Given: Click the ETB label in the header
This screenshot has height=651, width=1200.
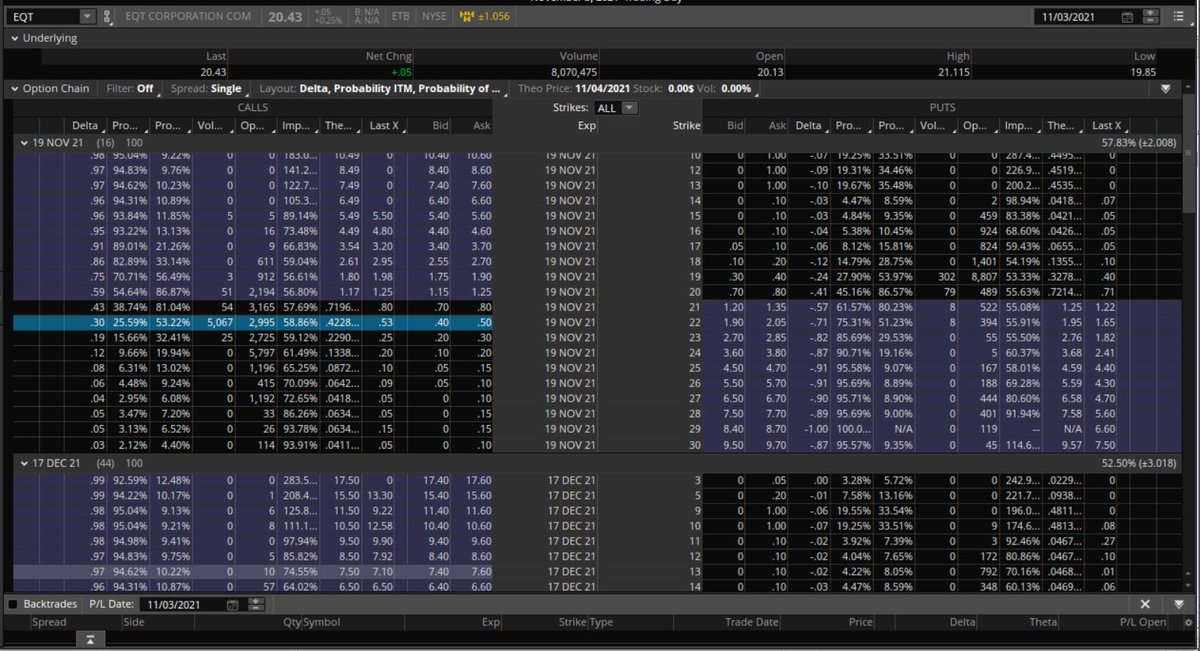Looking at the screenshot, I should pyautogui.click(x=400, y=17).
